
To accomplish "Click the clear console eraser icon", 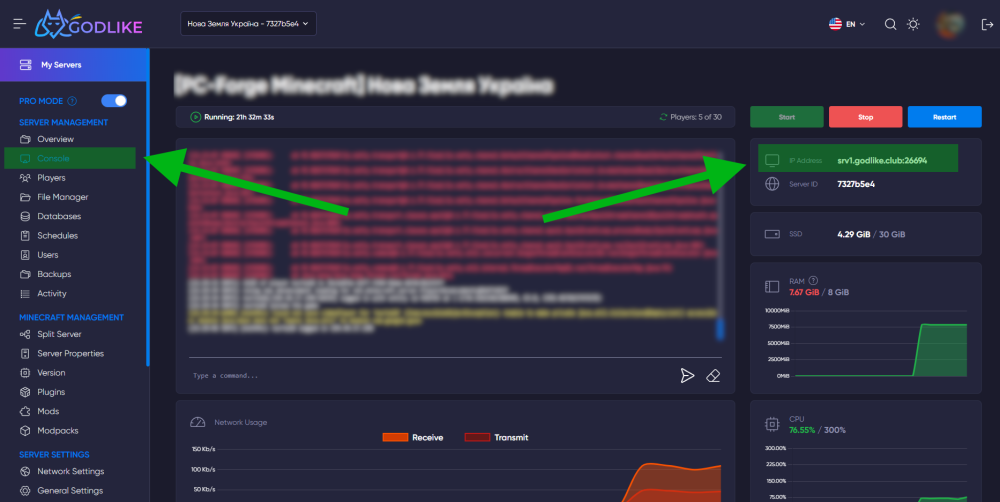I will coord(713,376).
